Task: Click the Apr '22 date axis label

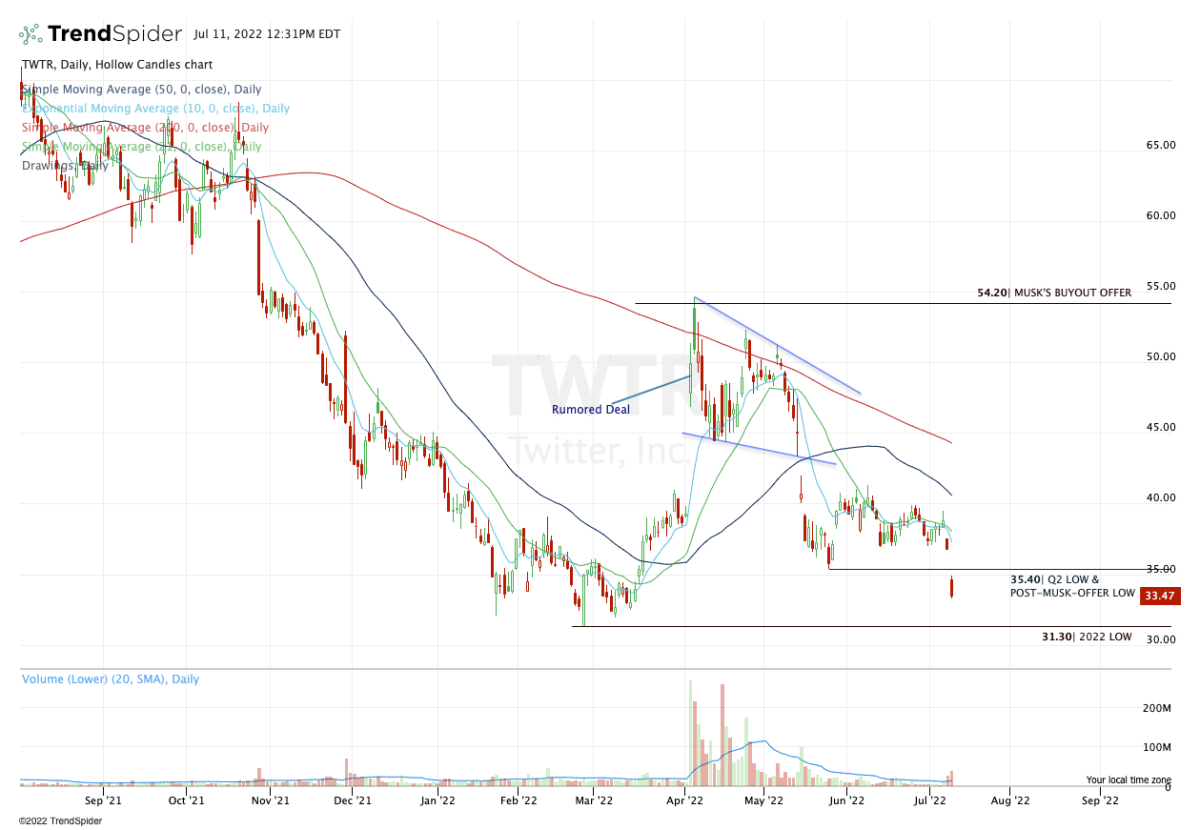Action: pyautogui.click(x=687, y=801)
